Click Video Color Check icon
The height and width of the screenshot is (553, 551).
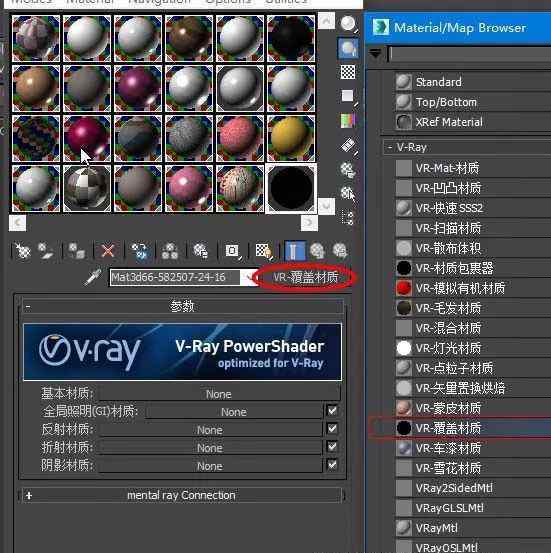click(x=348, y=121)
